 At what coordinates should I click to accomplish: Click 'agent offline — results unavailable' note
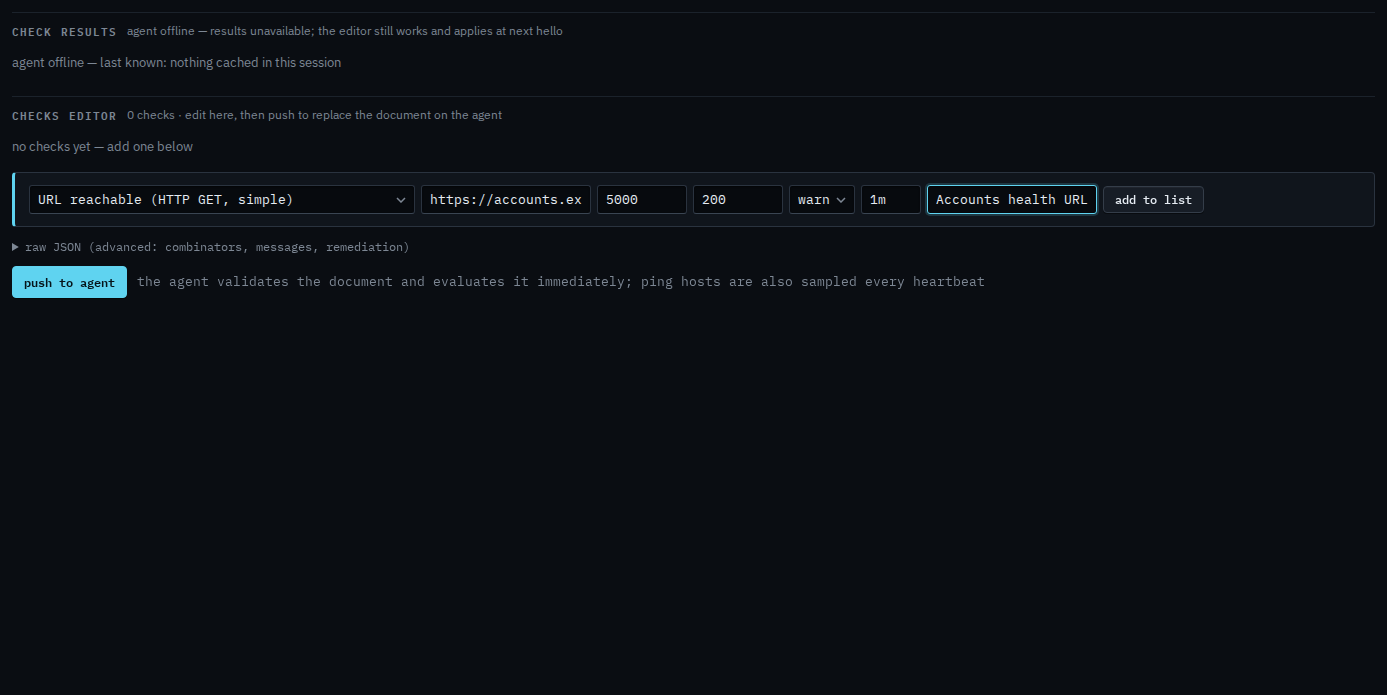[x=344, y=31]
